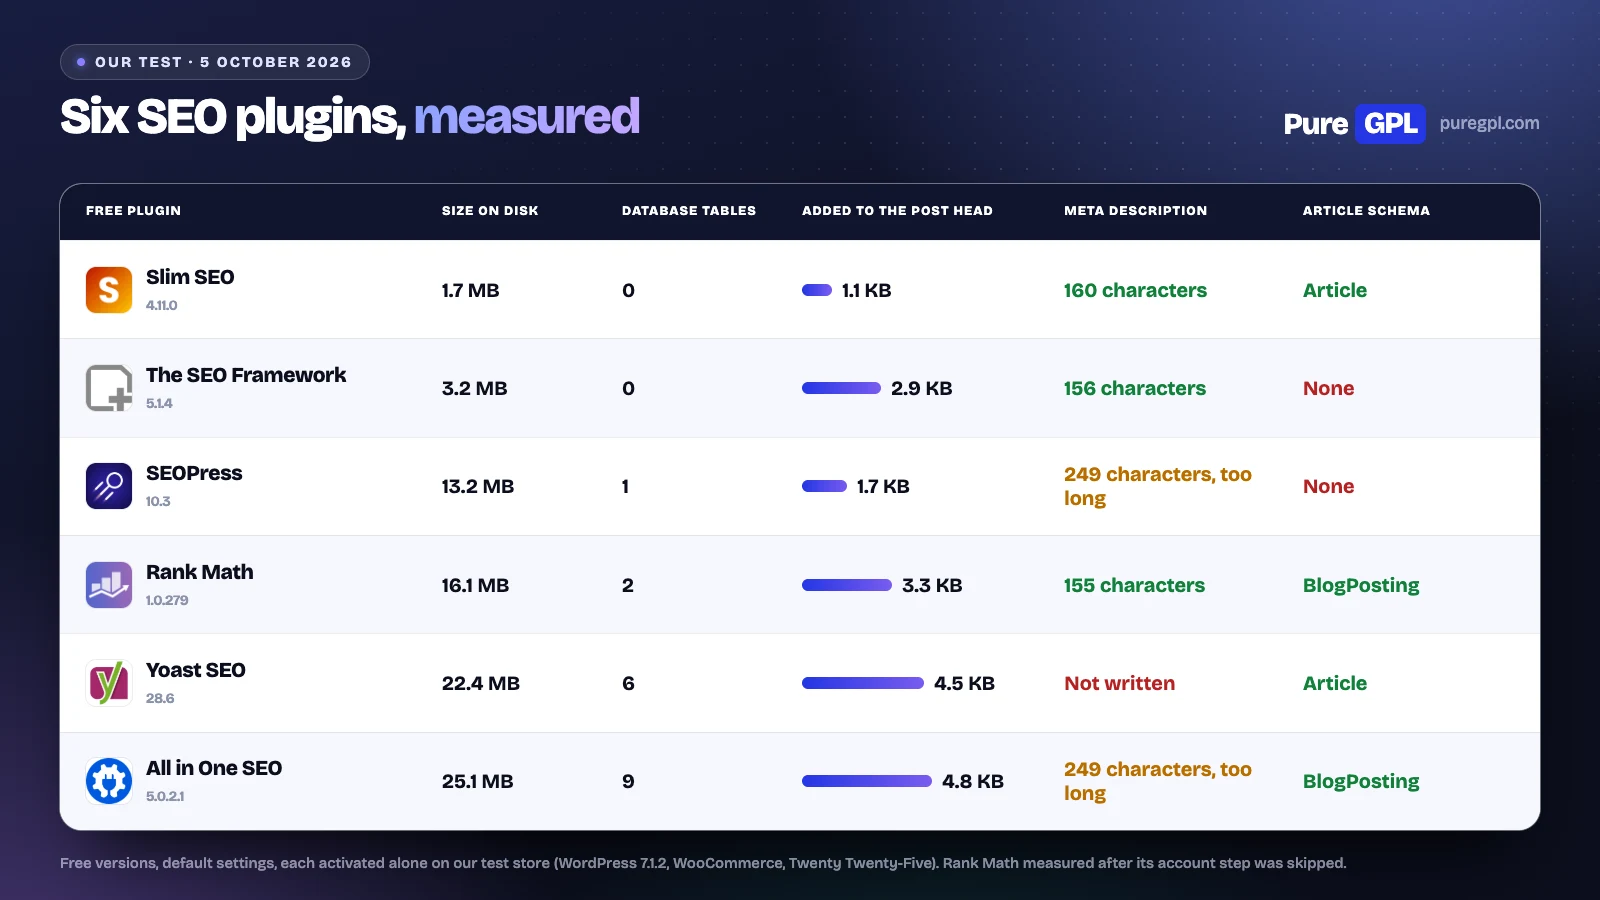
Task: Click Yoast SEO's Article schema value
Action: click(1334, 683)
